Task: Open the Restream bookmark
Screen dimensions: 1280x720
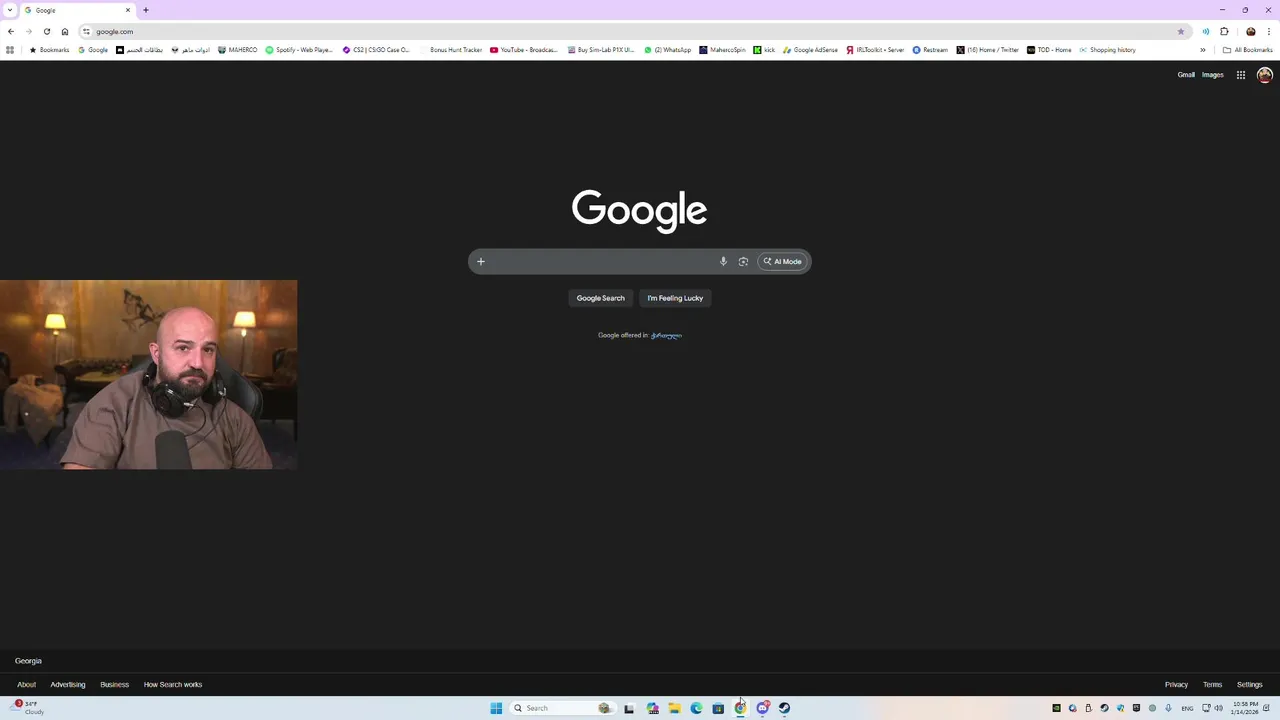Action: 930,50
